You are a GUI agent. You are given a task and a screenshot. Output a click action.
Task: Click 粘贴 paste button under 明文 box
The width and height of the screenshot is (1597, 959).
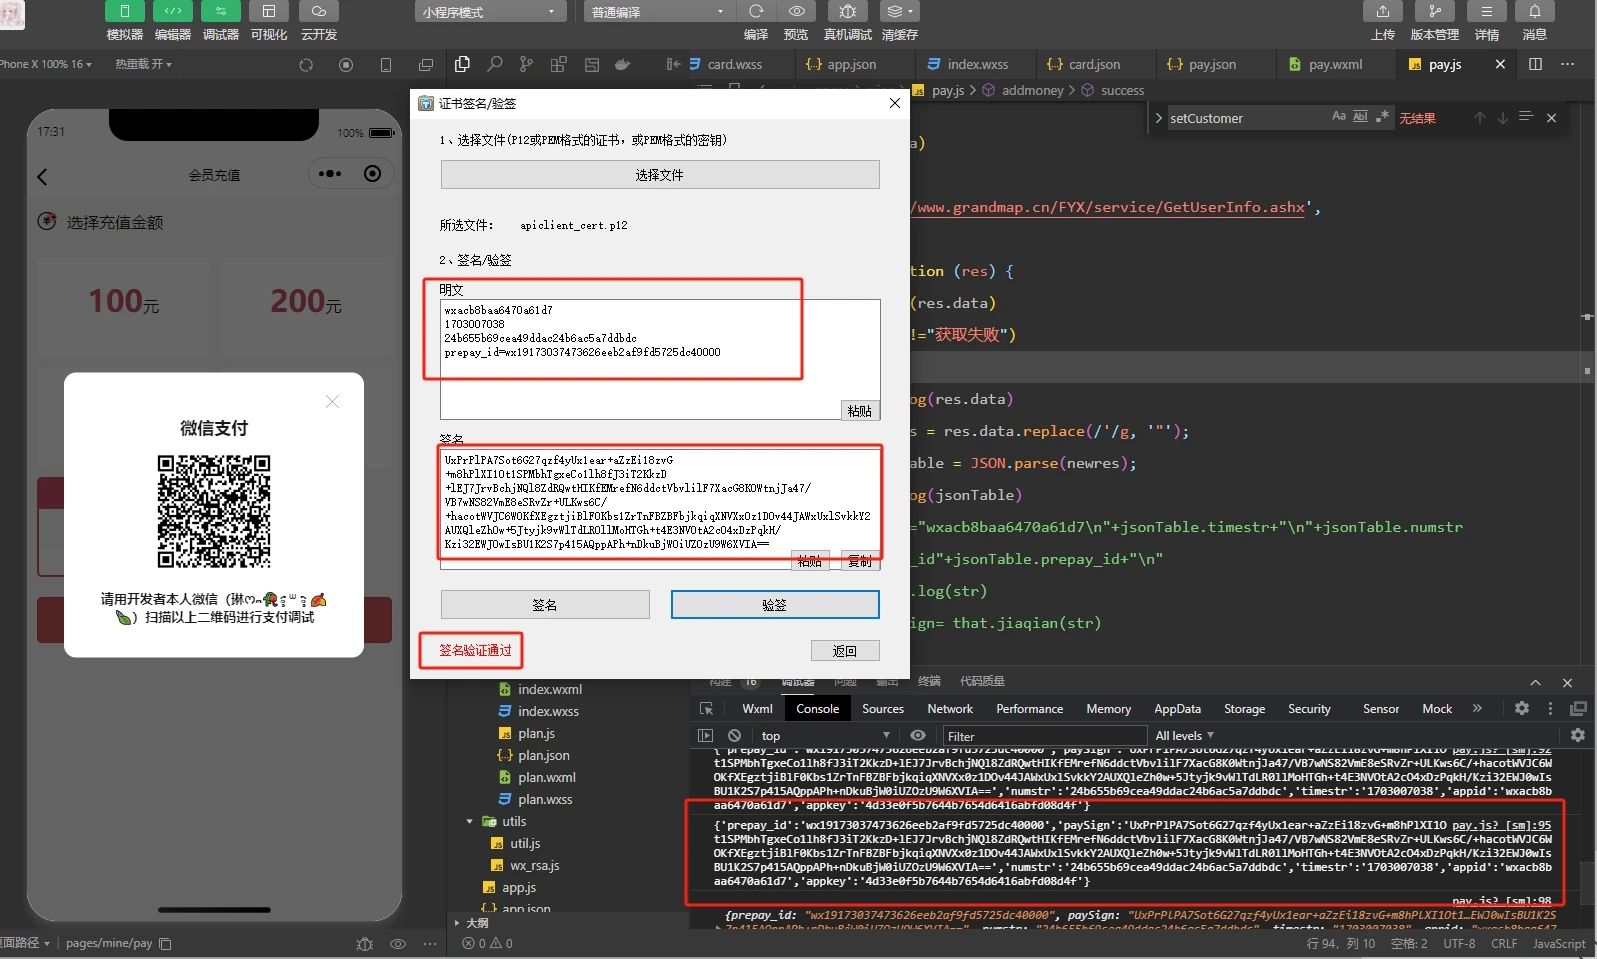pyautogui.click(x=860, y=411)
